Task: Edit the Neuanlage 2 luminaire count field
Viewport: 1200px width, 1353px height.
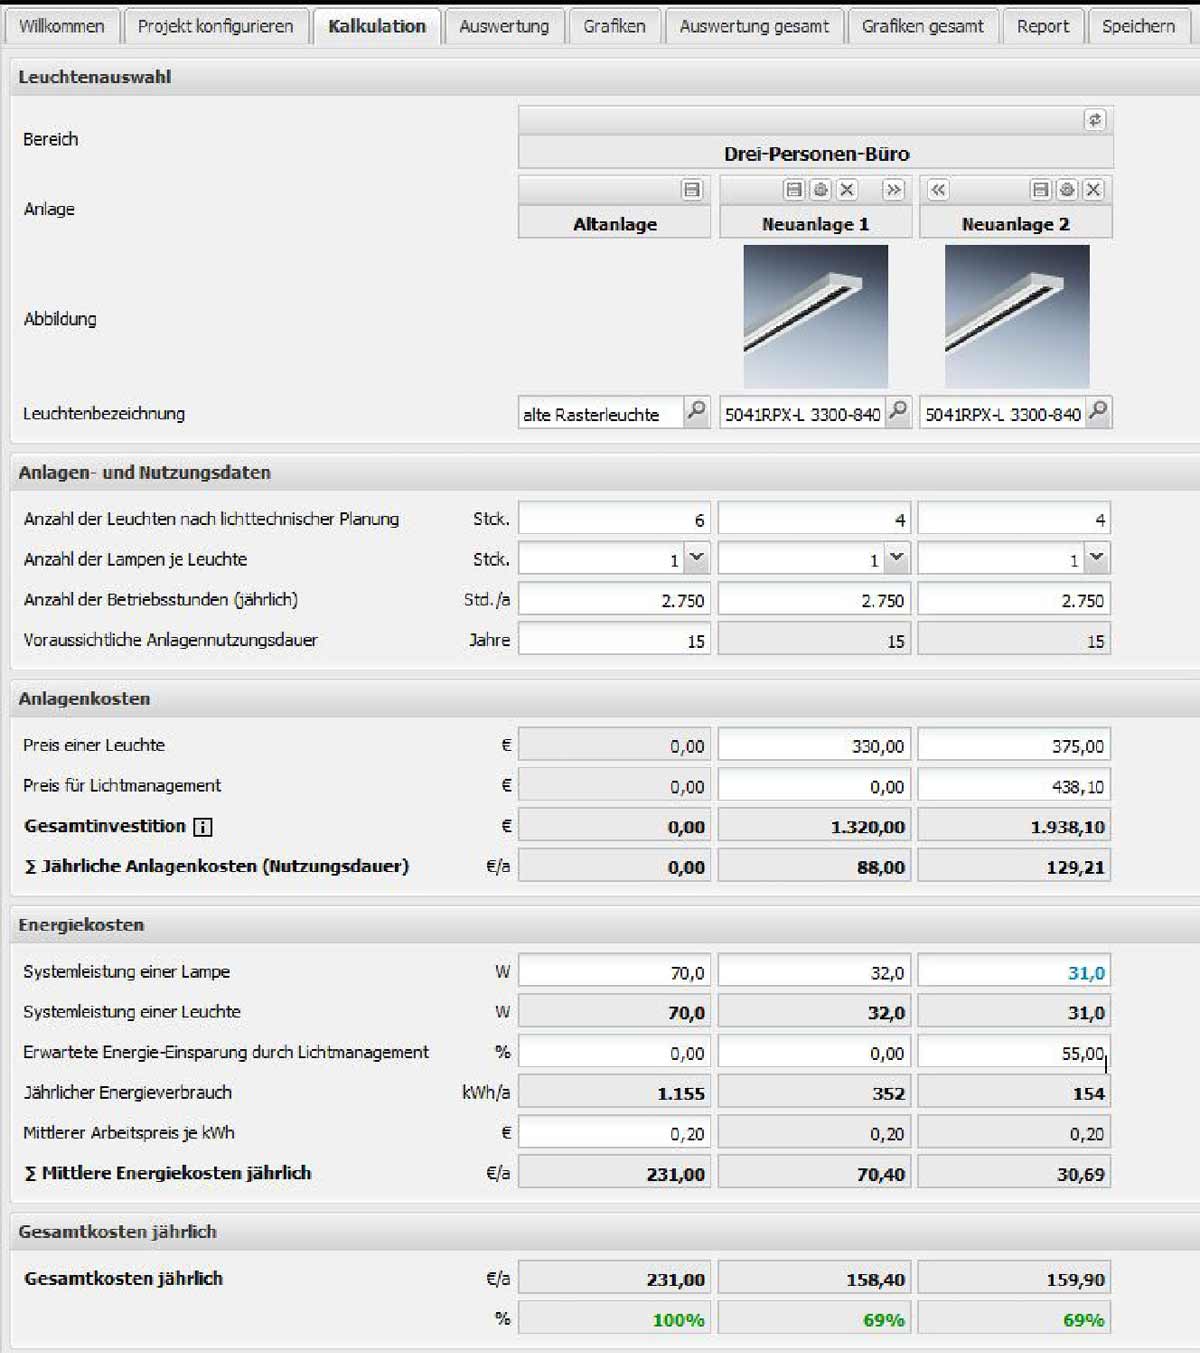Action: (x=1014, y=519)
